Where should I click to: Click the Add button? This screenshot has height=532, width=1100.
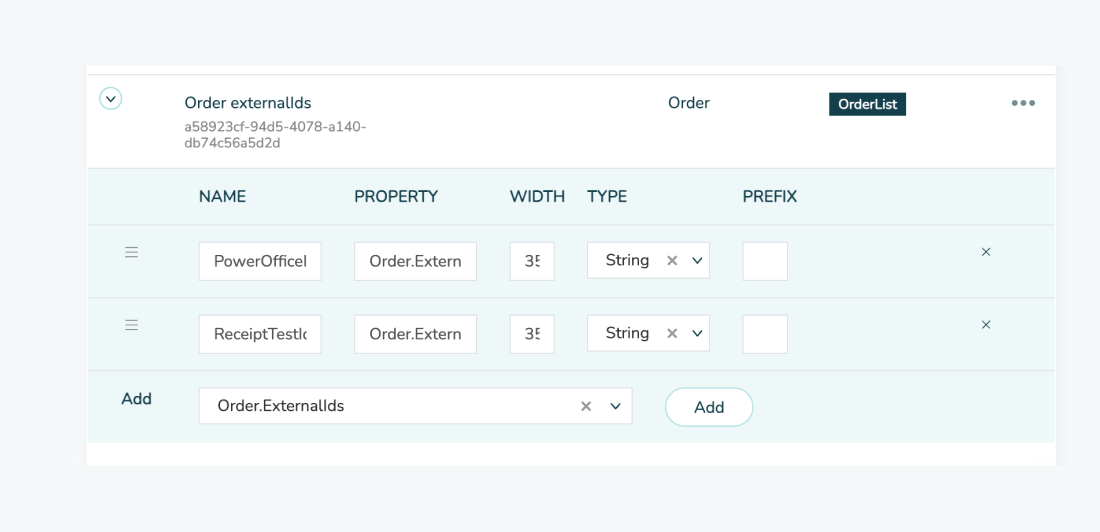(x=709, y=407)
